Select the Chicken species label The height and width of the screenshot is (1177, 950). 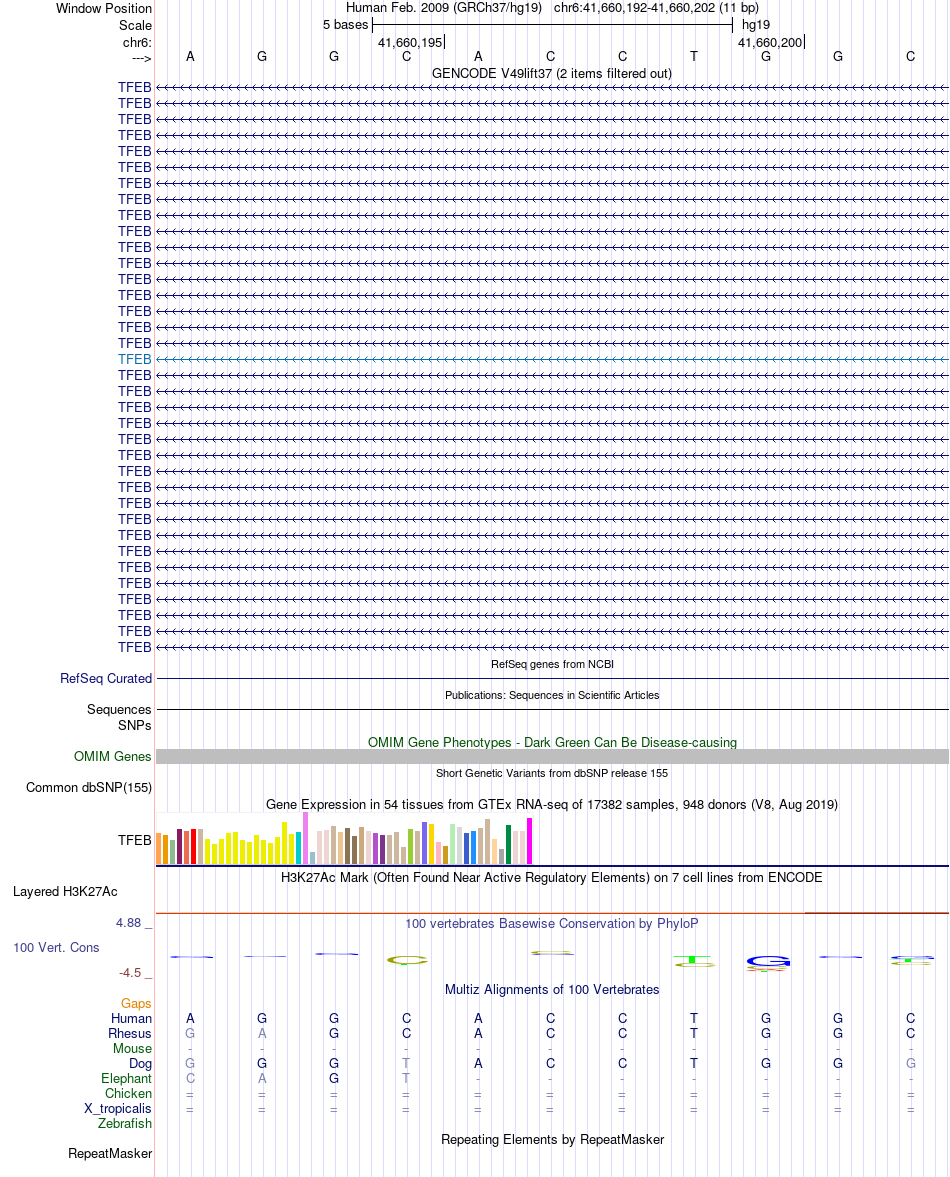[128, 1094]
